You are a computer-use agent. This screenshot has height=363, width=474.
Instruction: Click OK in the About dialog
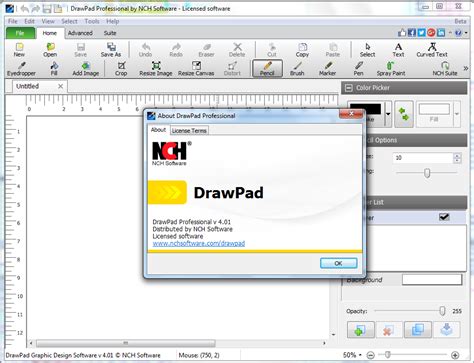338,263
